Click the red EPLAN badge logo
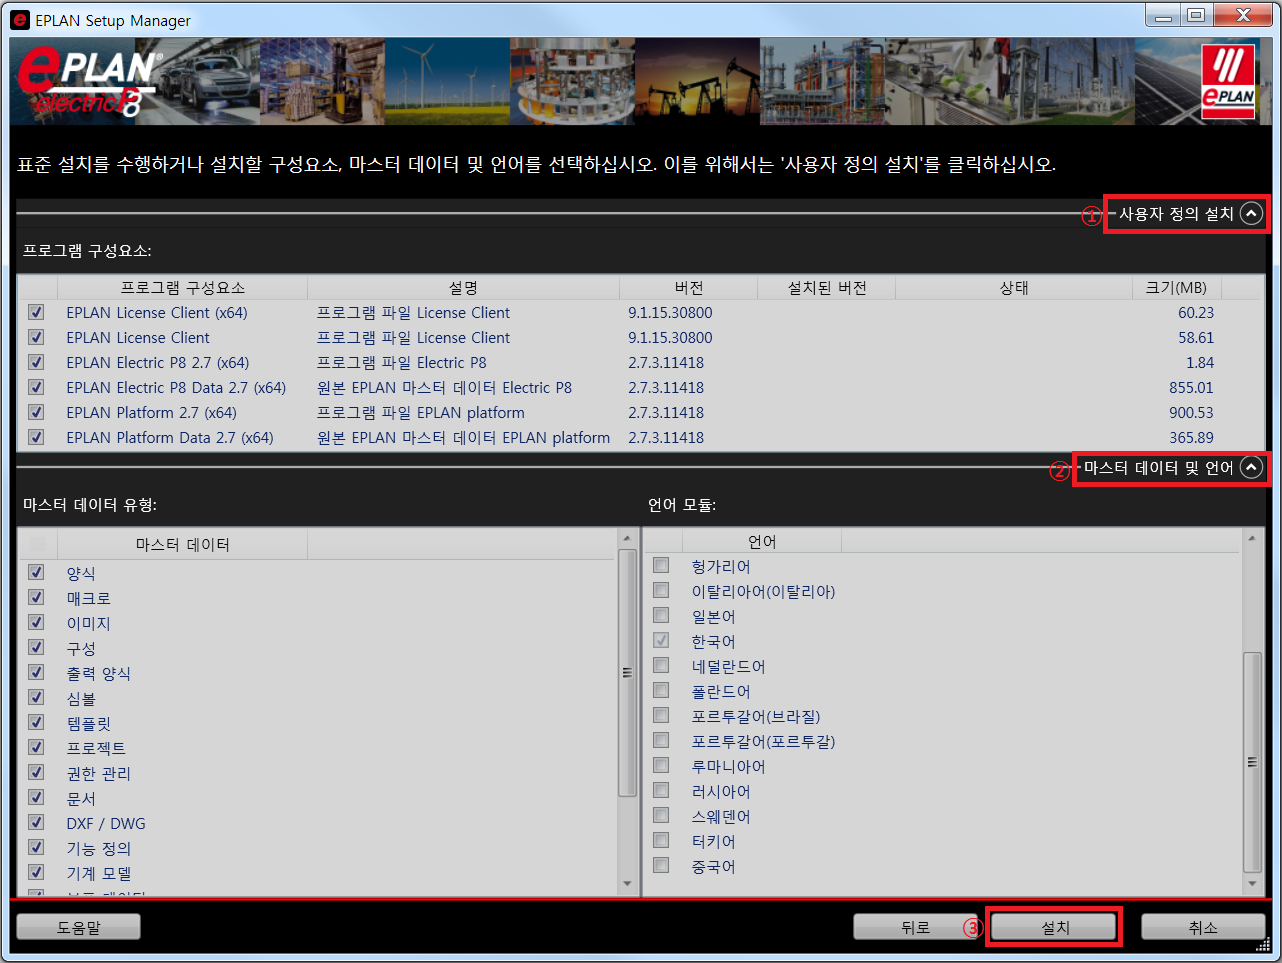 1228,82
